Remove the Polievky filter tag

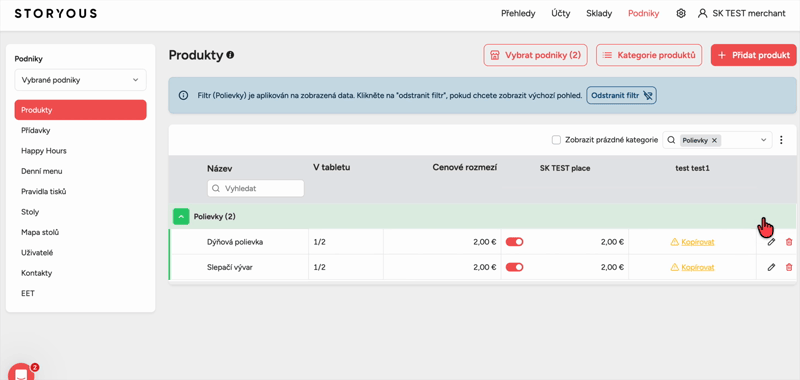(714, 140)
